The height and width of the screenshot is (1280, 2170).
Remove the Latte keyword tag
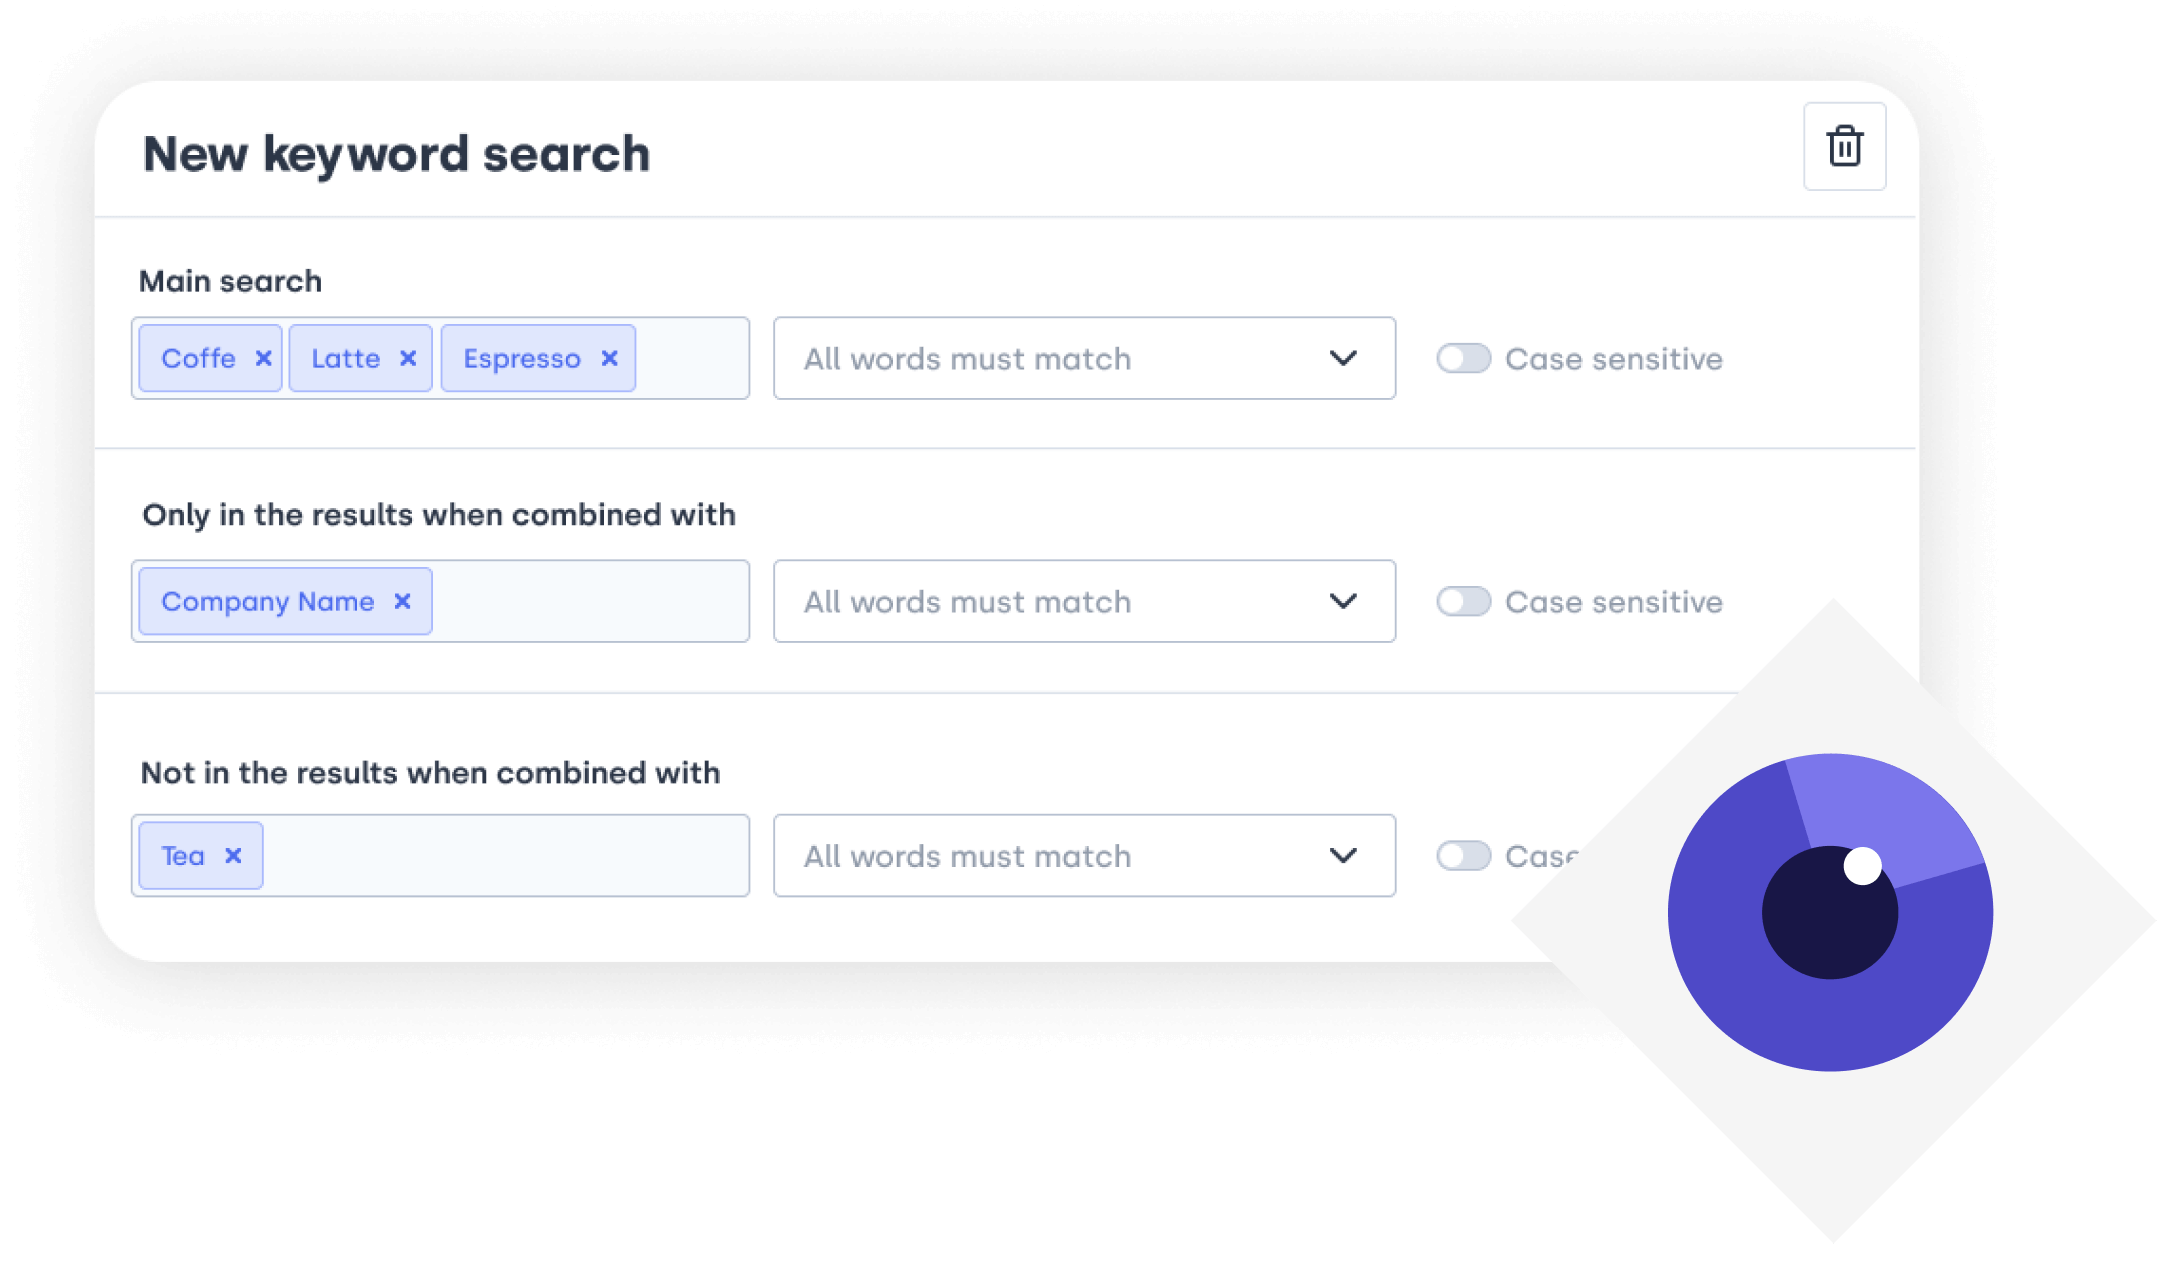[x=408, y=358]
